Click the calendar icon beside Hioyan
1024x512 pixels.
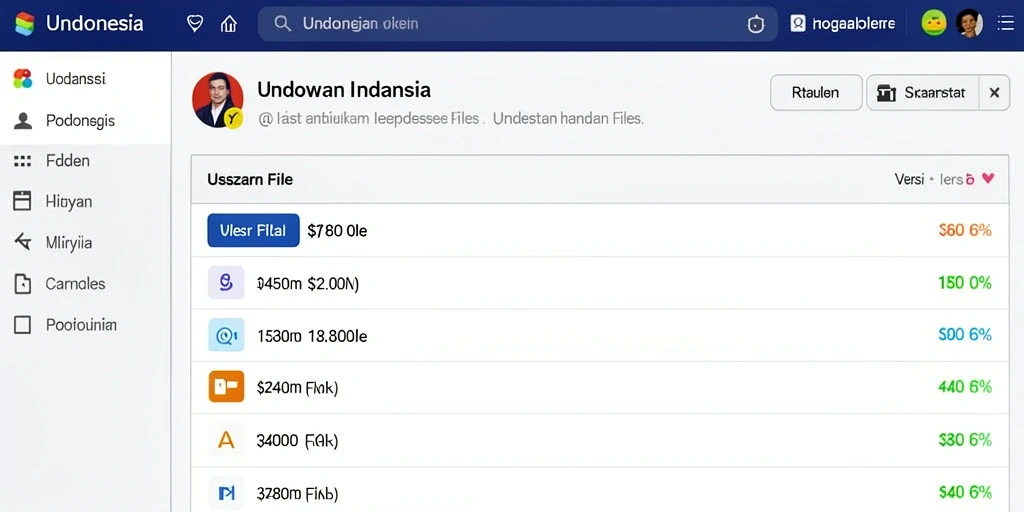point(22,201)
